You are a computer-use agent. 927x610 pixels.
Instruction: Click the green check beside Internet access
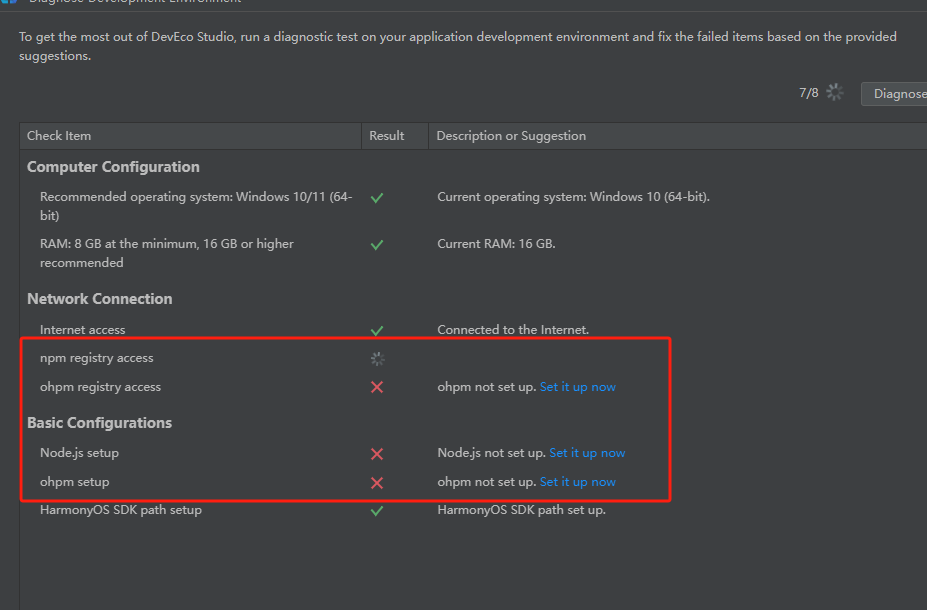[x=377, y=330]
